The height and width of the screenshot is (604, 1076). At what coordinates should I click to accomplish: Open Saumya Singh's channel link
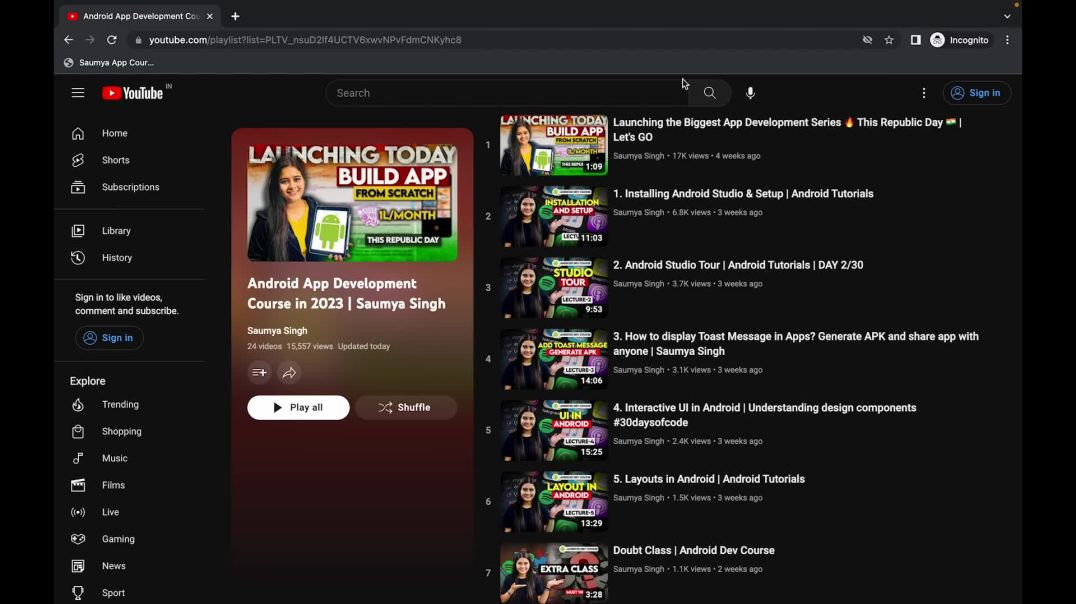click(x=277, y=330)
